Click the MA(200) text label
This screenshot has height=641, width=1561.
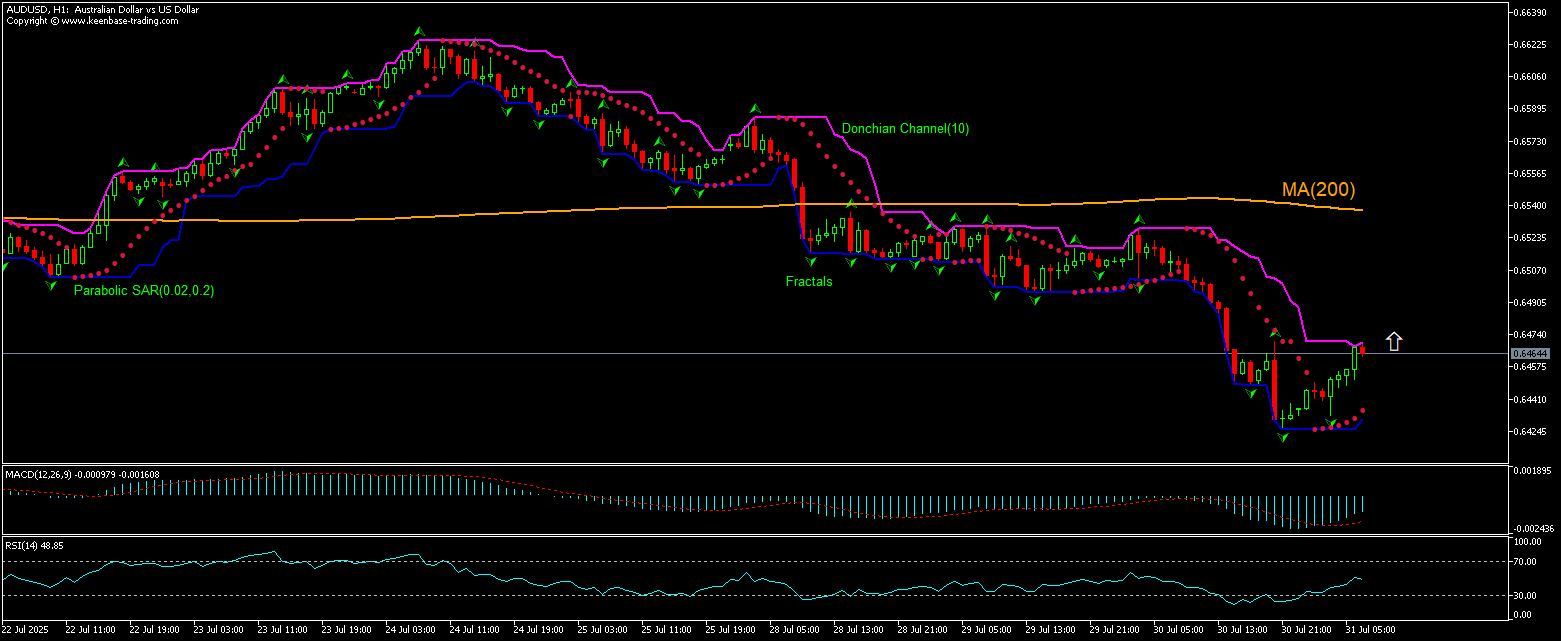click(1317, 189)
